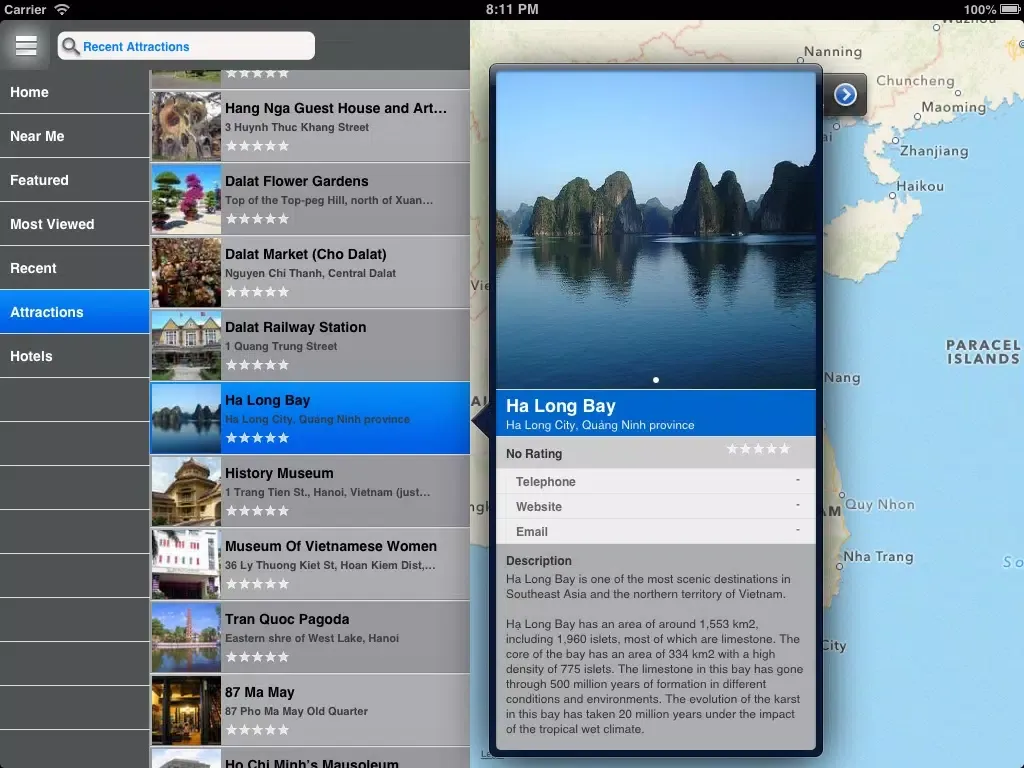Open Hang Nga Guest House thumbnail
The height and width of the screenshot is (768, 1024).
(186, 126)
